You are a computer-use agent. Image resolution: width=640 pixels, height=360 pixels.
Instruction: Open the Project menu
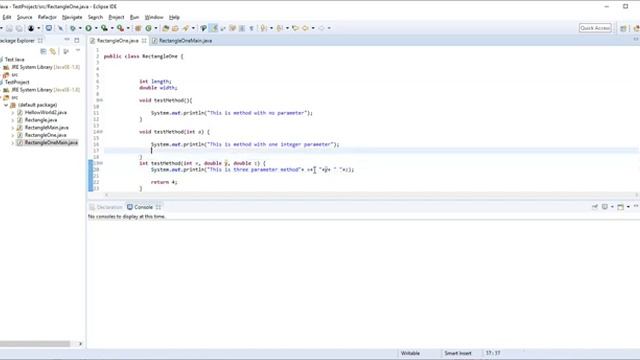116,17
